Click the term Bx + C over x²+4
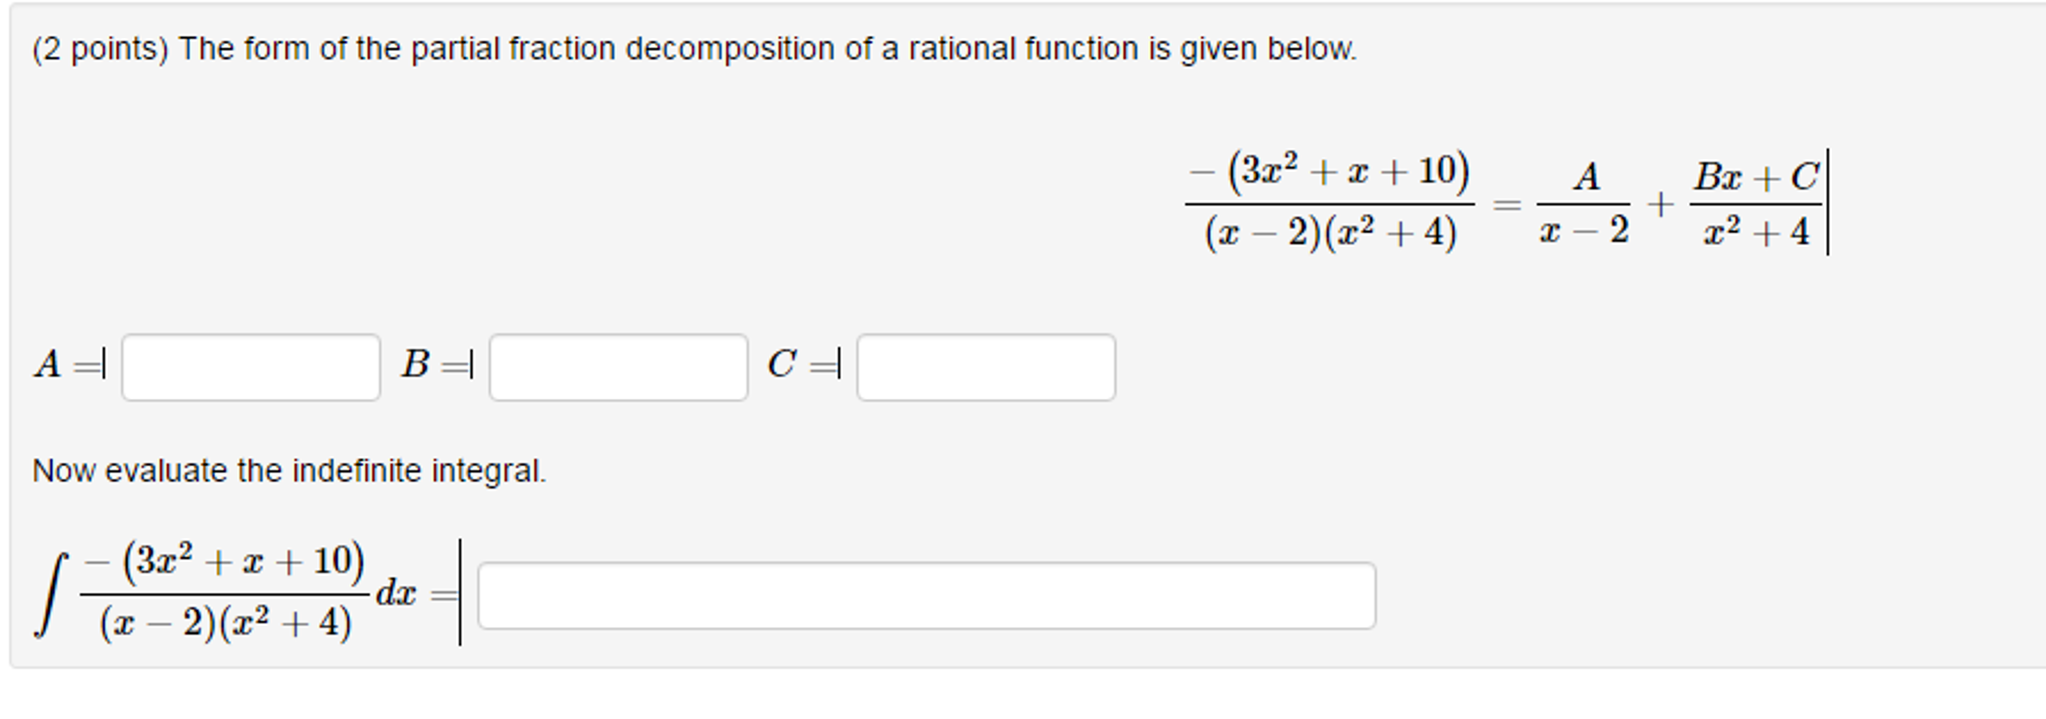Viewport: 2046px width, 719px height. [1755, 200]
